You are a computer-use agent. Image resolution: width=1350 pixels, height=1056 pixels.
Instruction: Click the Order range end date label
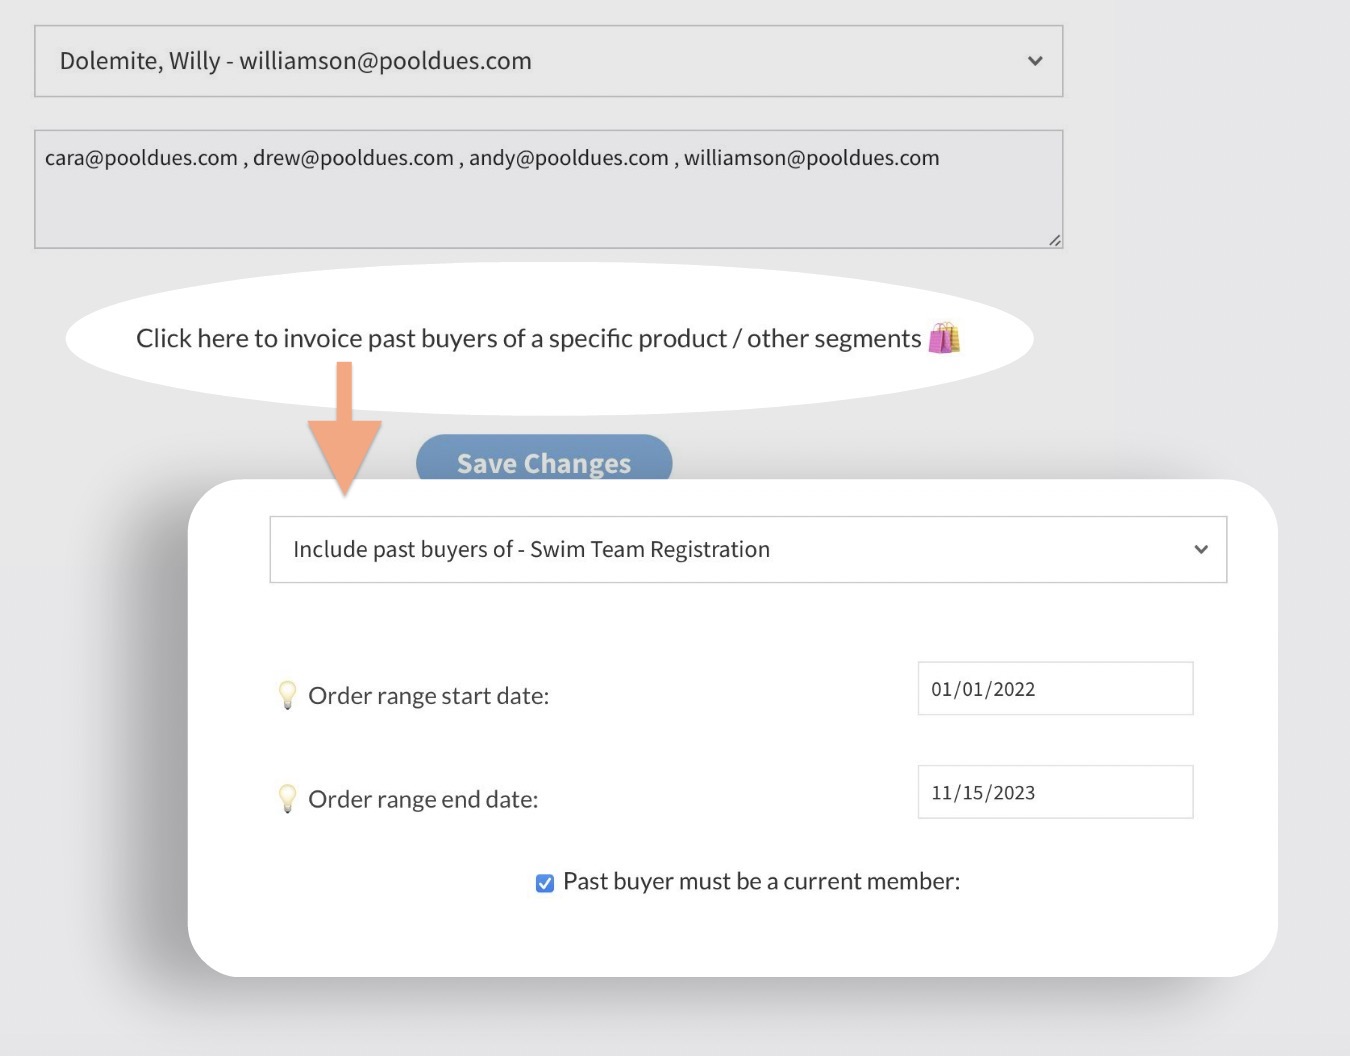click(423, 799)
